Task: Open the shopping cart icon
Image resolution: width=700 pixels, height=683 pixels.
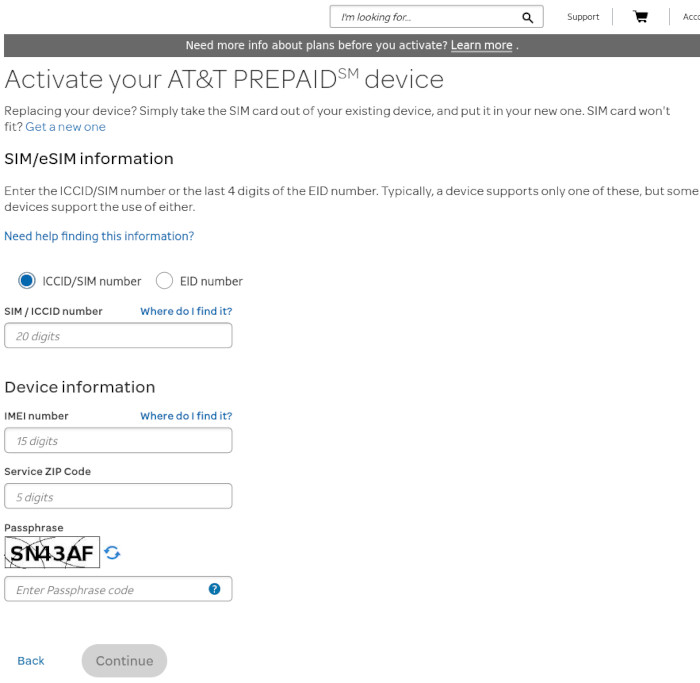Action: 640,17
